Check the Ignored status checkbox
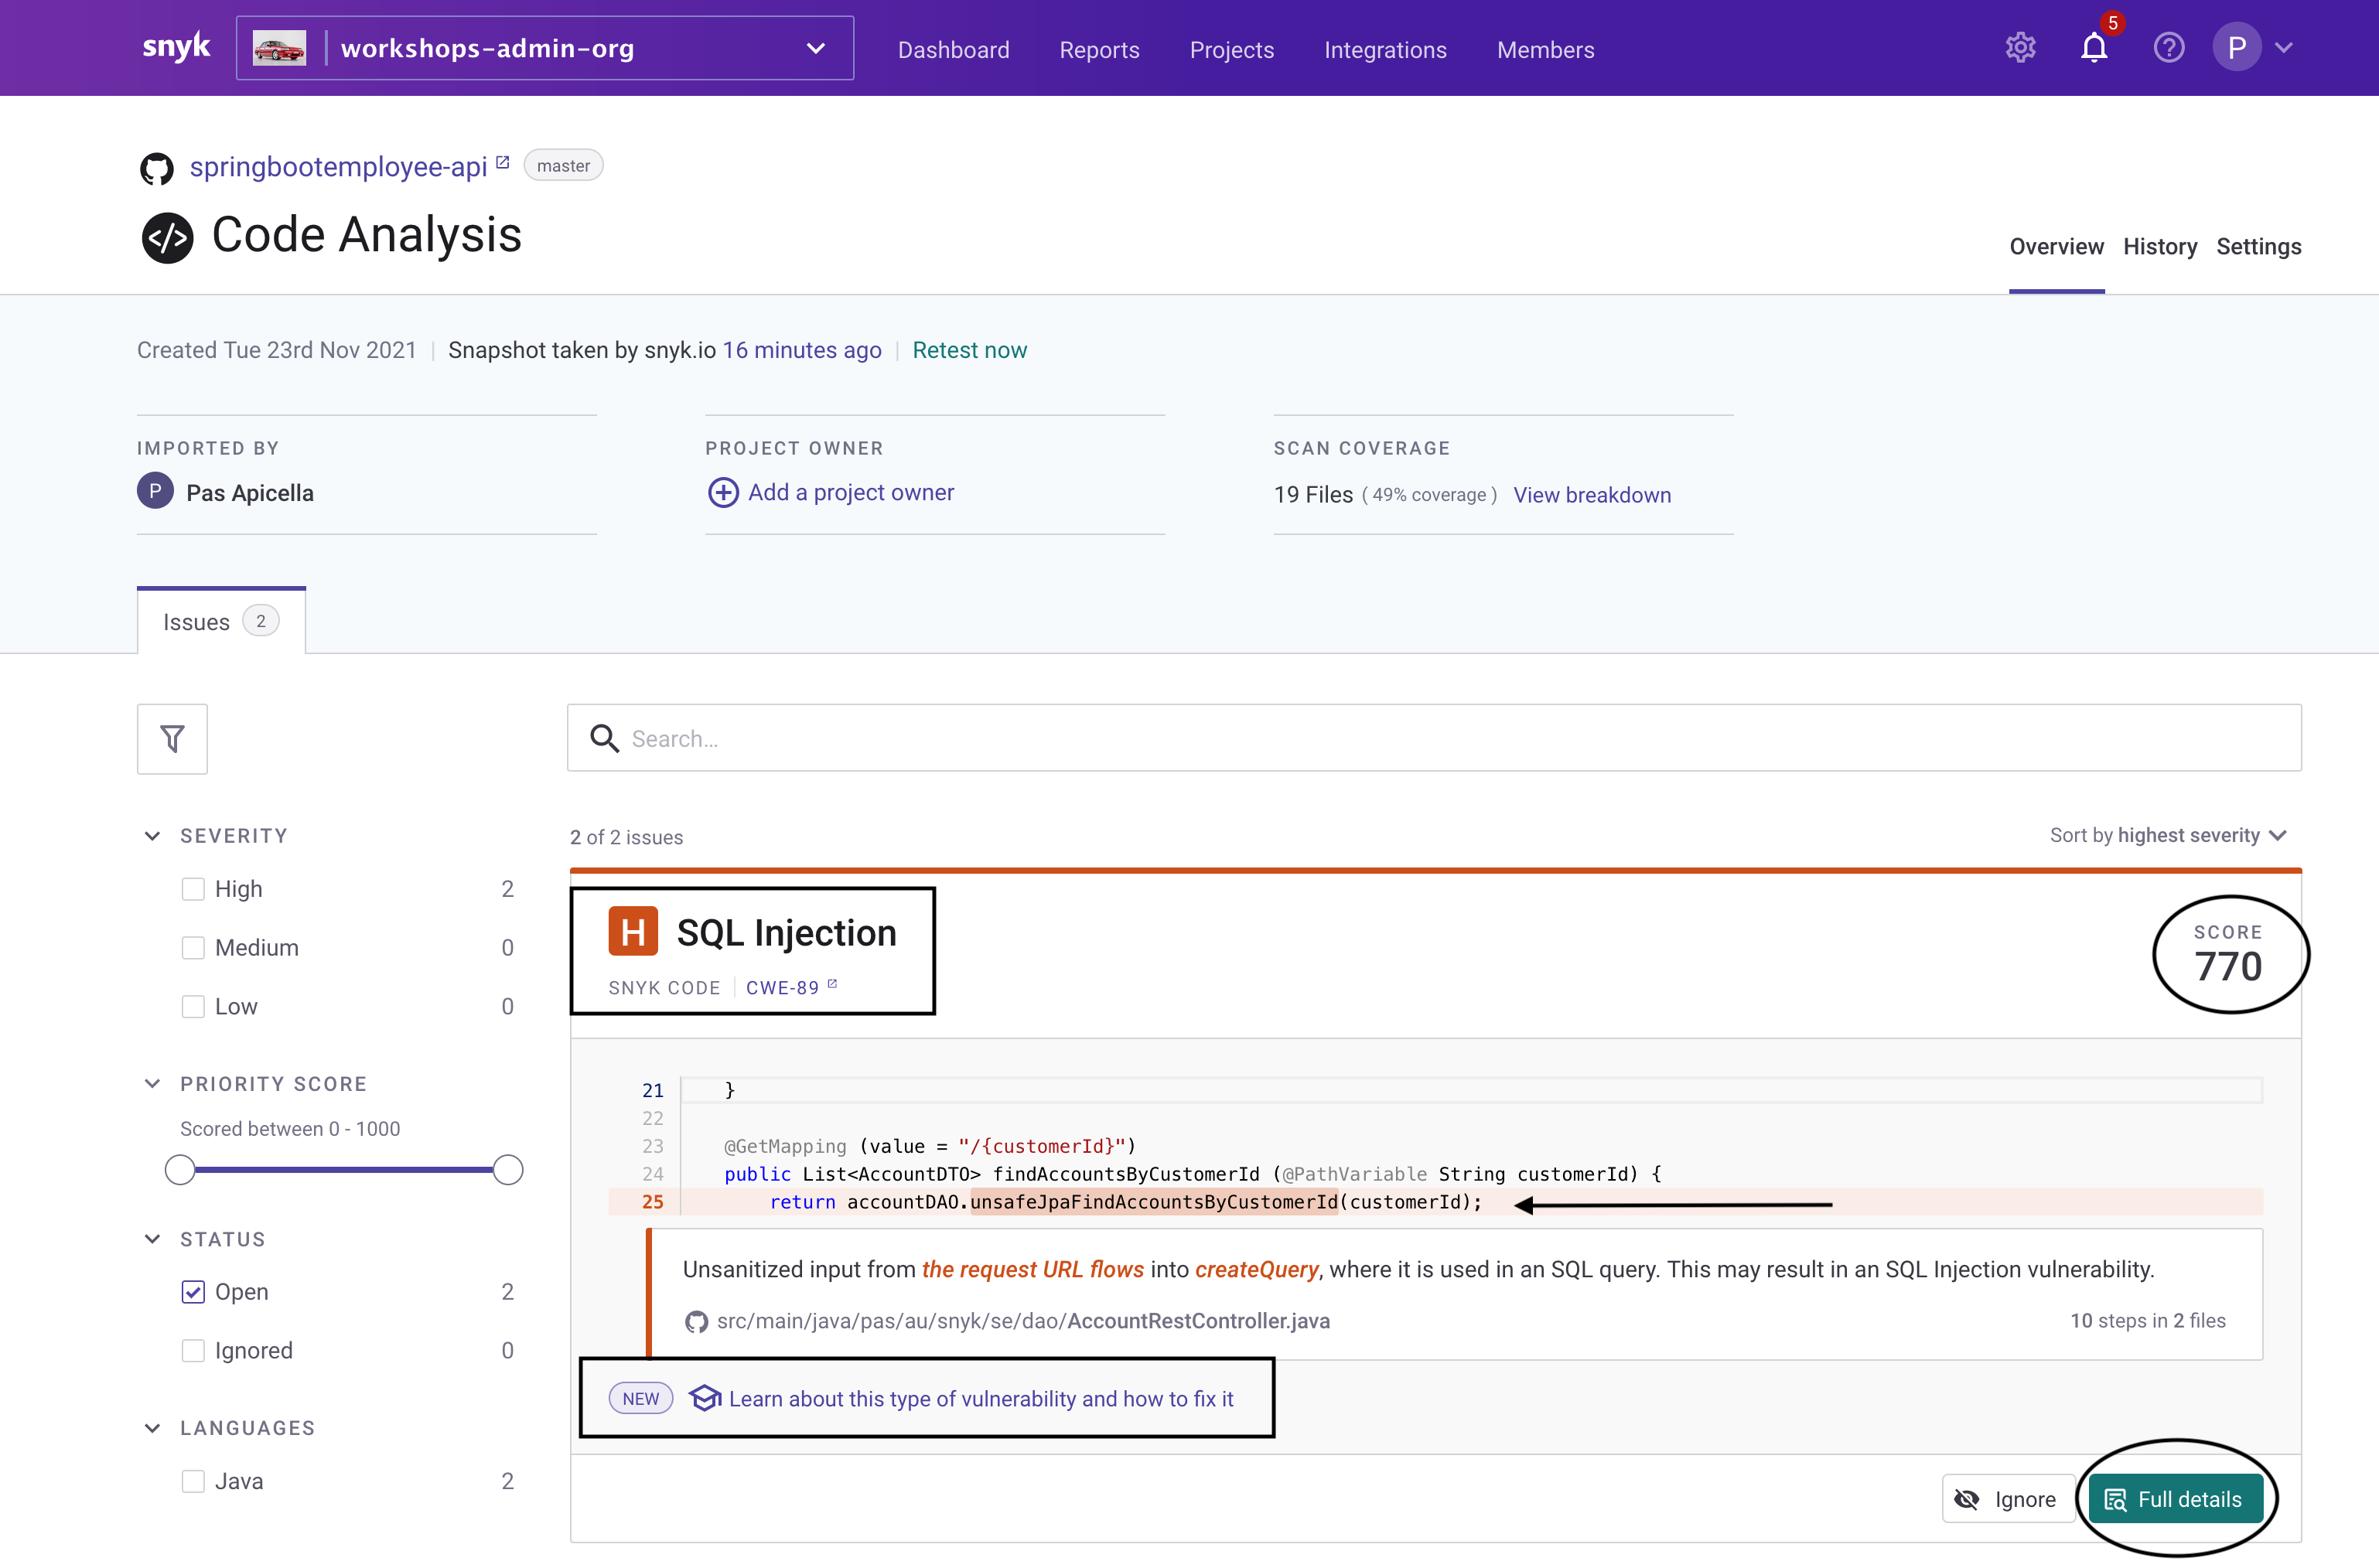Viewport: 2379px width, 1568px height. click(x=193, y=1350)
